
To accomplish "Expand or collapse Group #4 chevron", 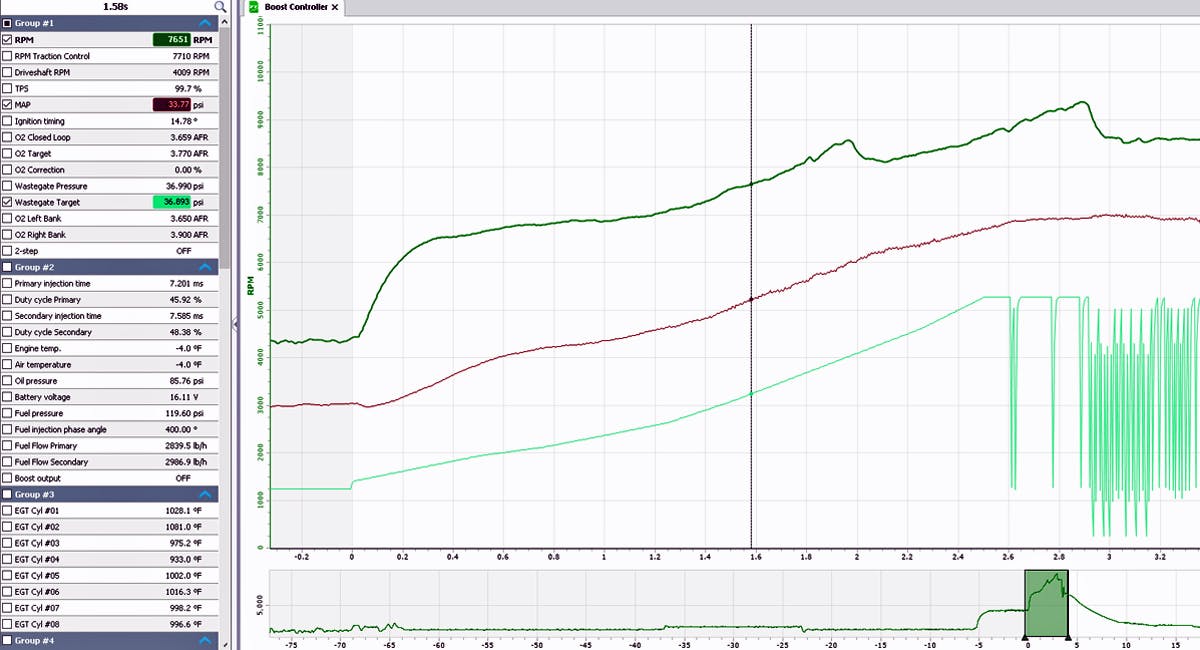I will pos(206,641).
